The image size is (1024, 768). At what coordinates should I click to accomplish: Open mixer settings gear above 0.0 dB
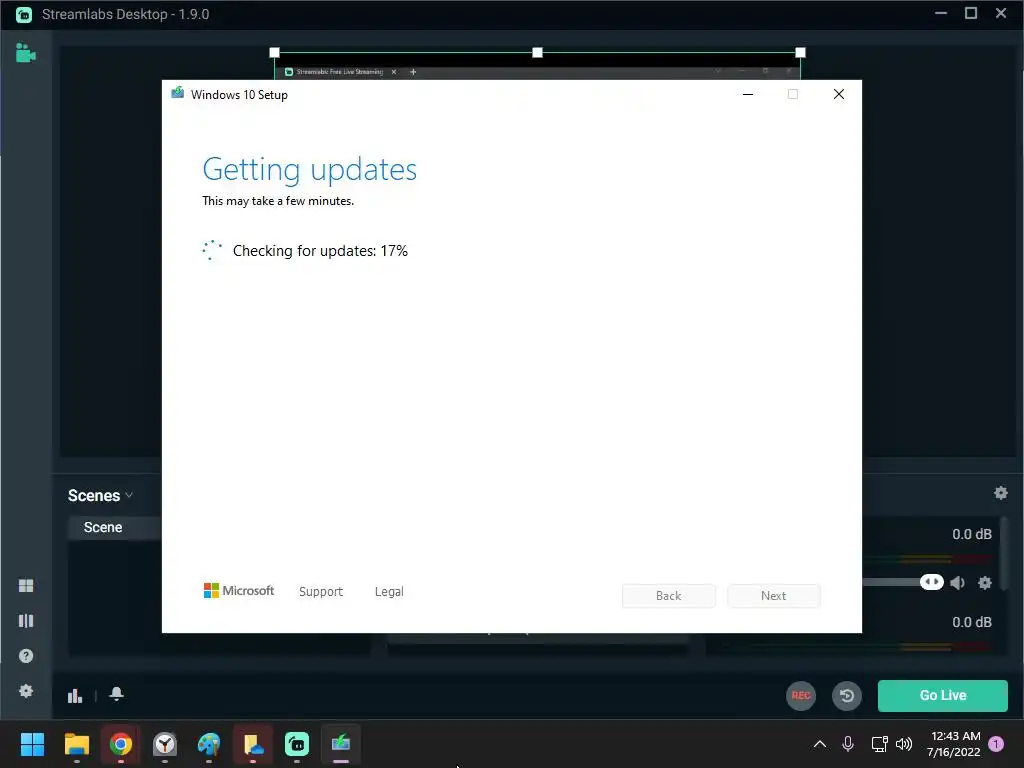[1000, 493]
